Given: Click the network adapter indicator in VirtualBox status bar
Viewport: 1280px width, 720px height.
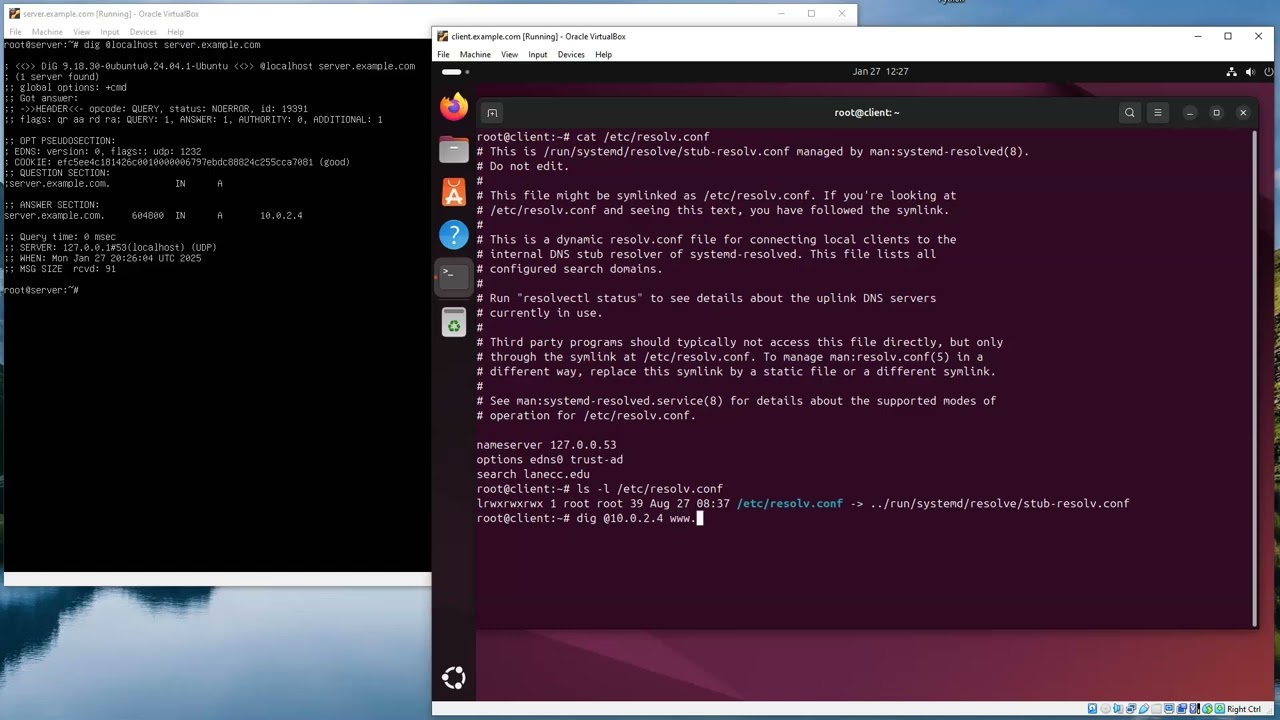Looking at the screenshot, I should tap(1131, 709).
